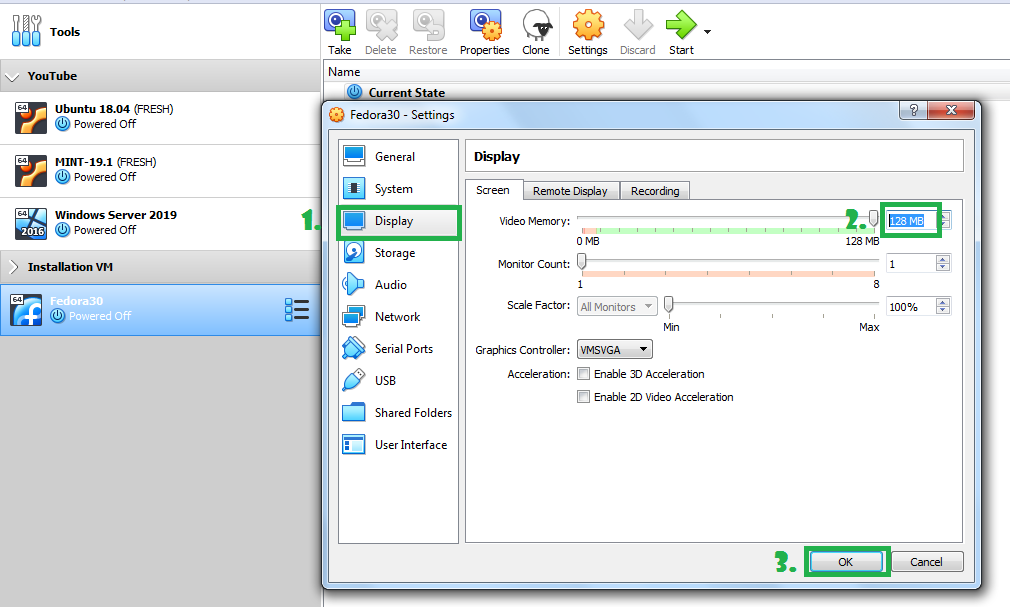Select Windows Server 2019 virtual machine

(x=160, y=223)
